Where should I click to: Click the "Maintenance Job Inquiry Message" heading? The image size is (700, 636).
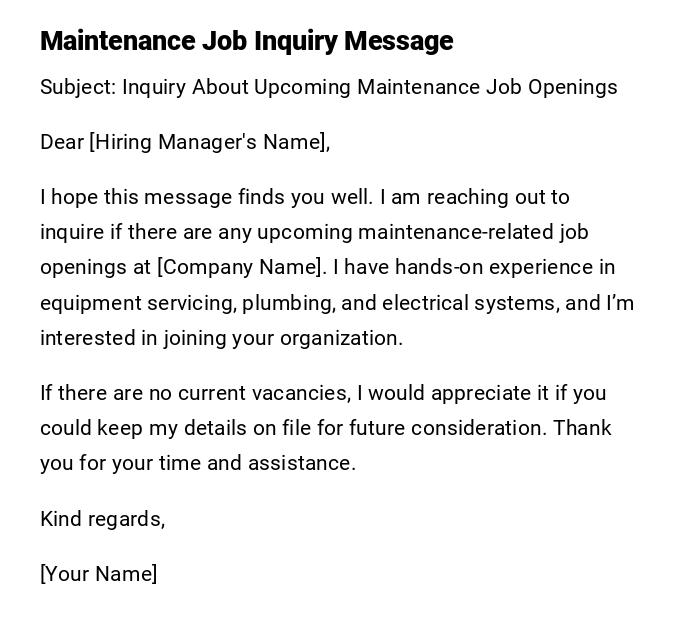tap(246, 41)
